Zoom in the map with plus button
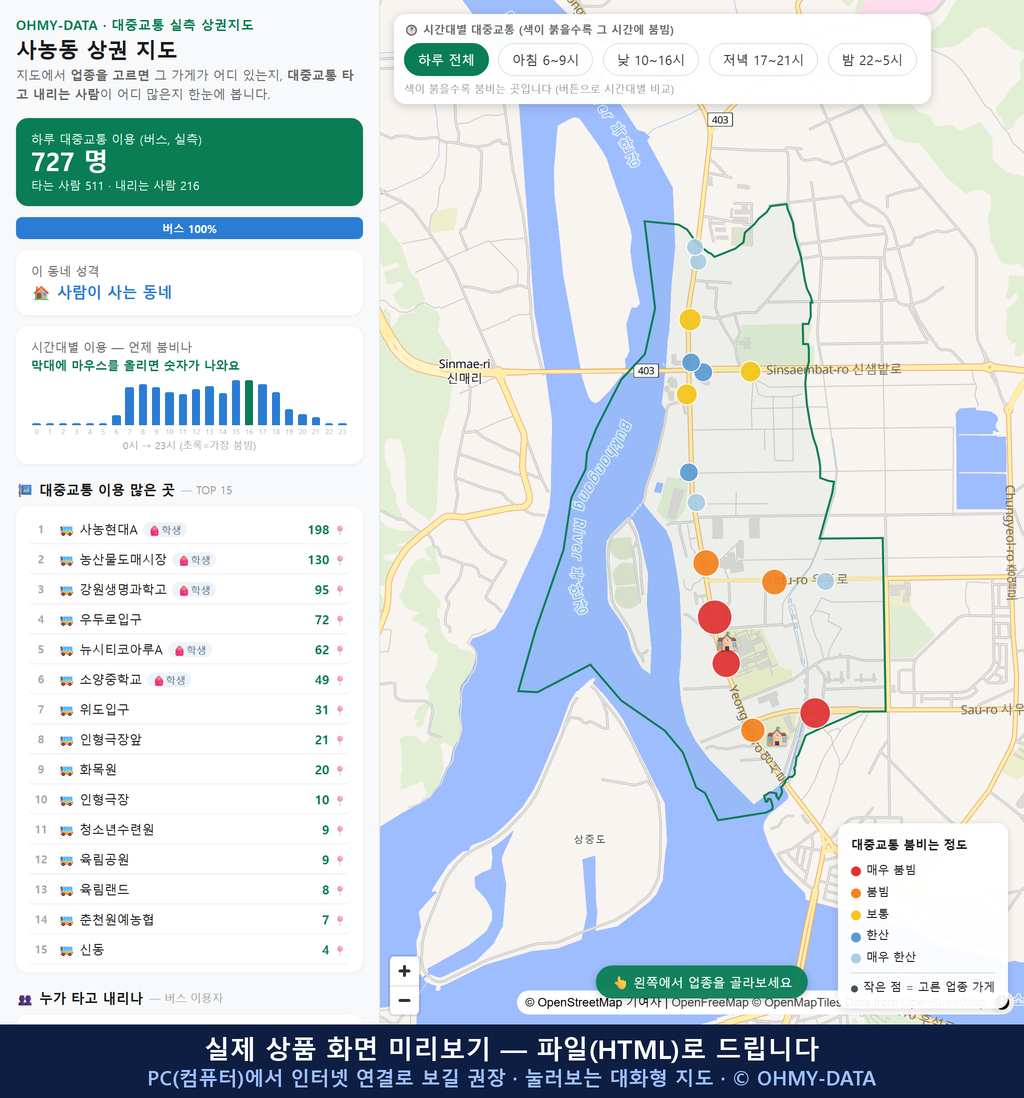Screen dimensions: 1024x1098 [404, 971]
